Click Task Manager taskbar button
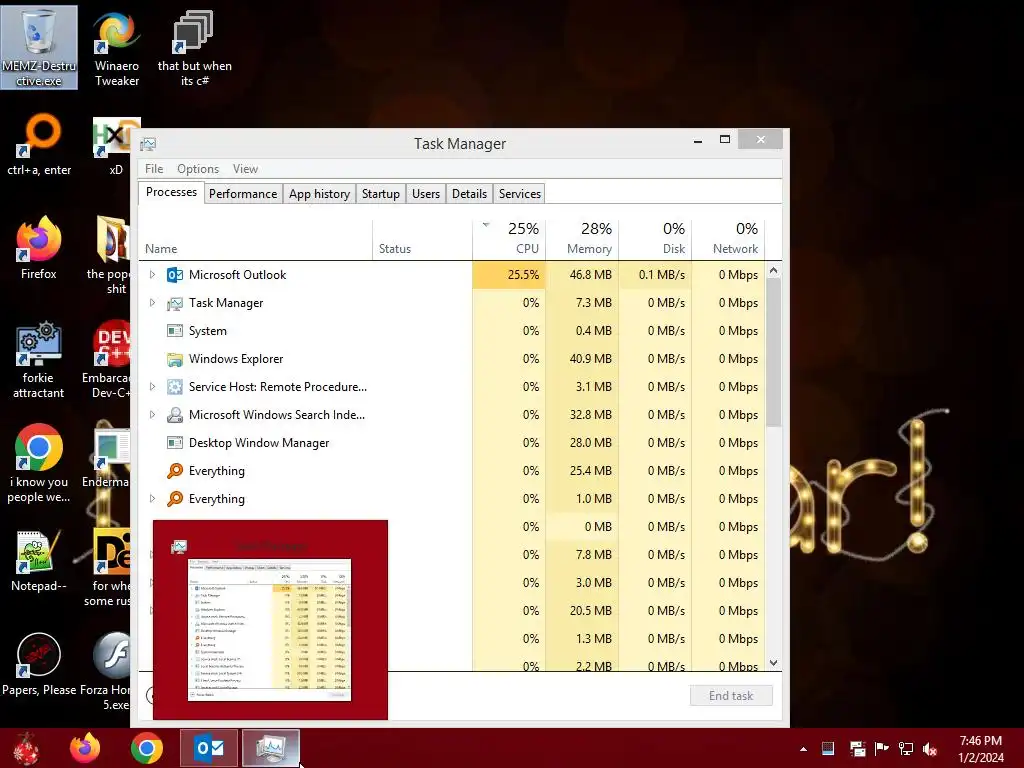Viewport: 1024px width, 768px height. click(x=271, y=748)
